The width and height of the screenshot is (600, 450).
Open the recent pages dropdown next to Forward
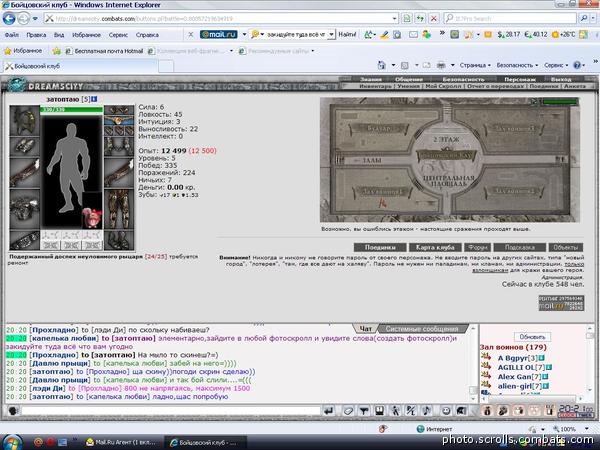(35, 18)
